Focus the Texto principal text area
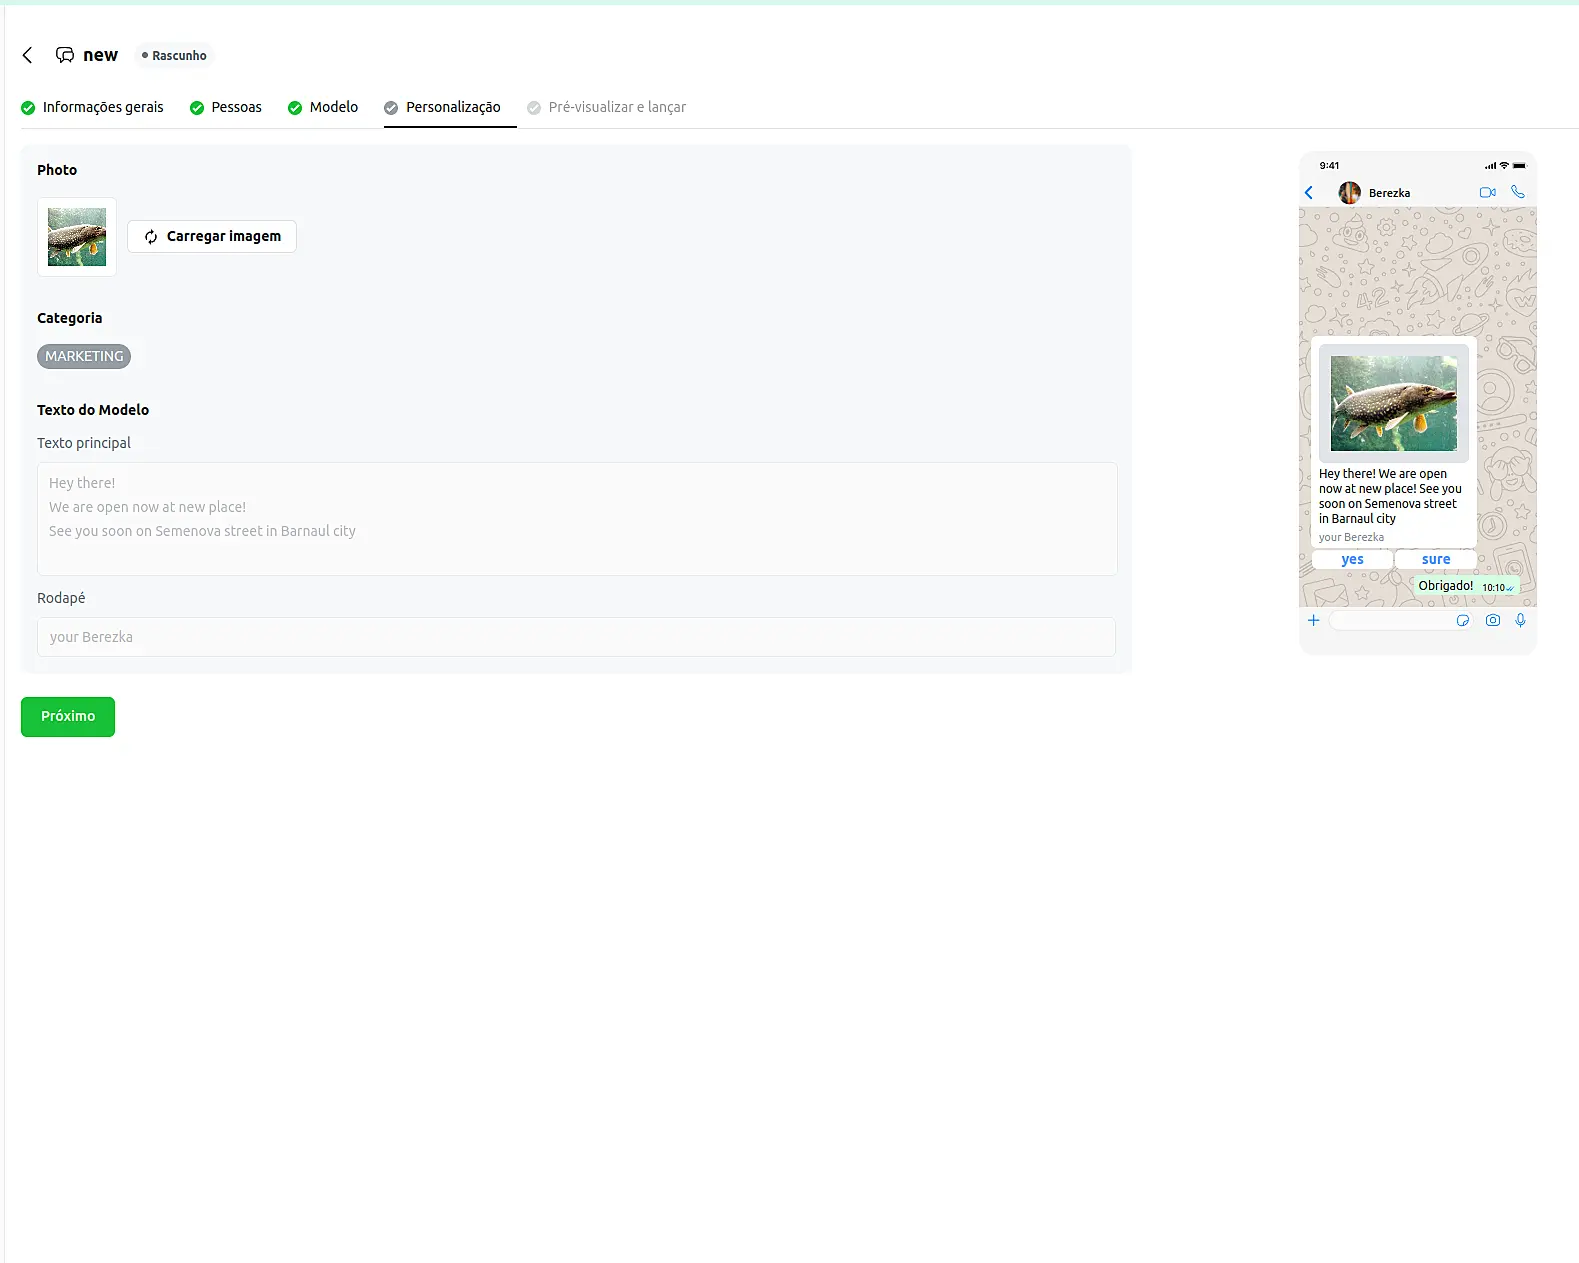 577,519
